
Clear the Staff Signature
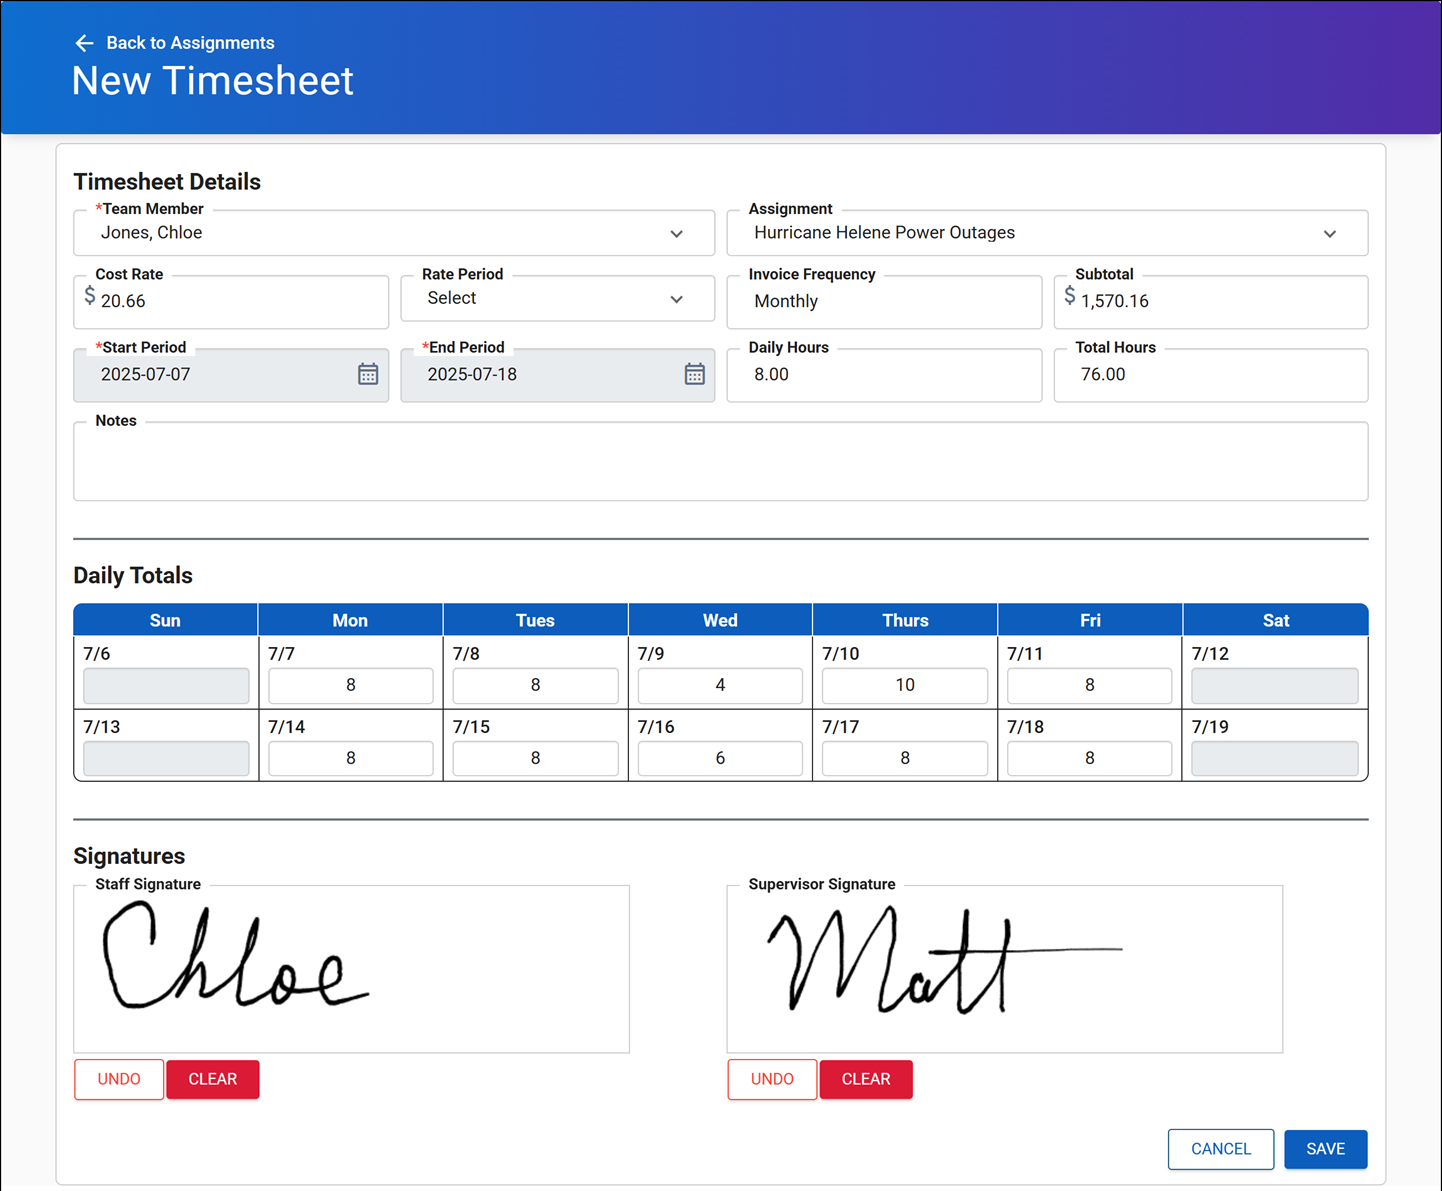tap(212, 1079)
